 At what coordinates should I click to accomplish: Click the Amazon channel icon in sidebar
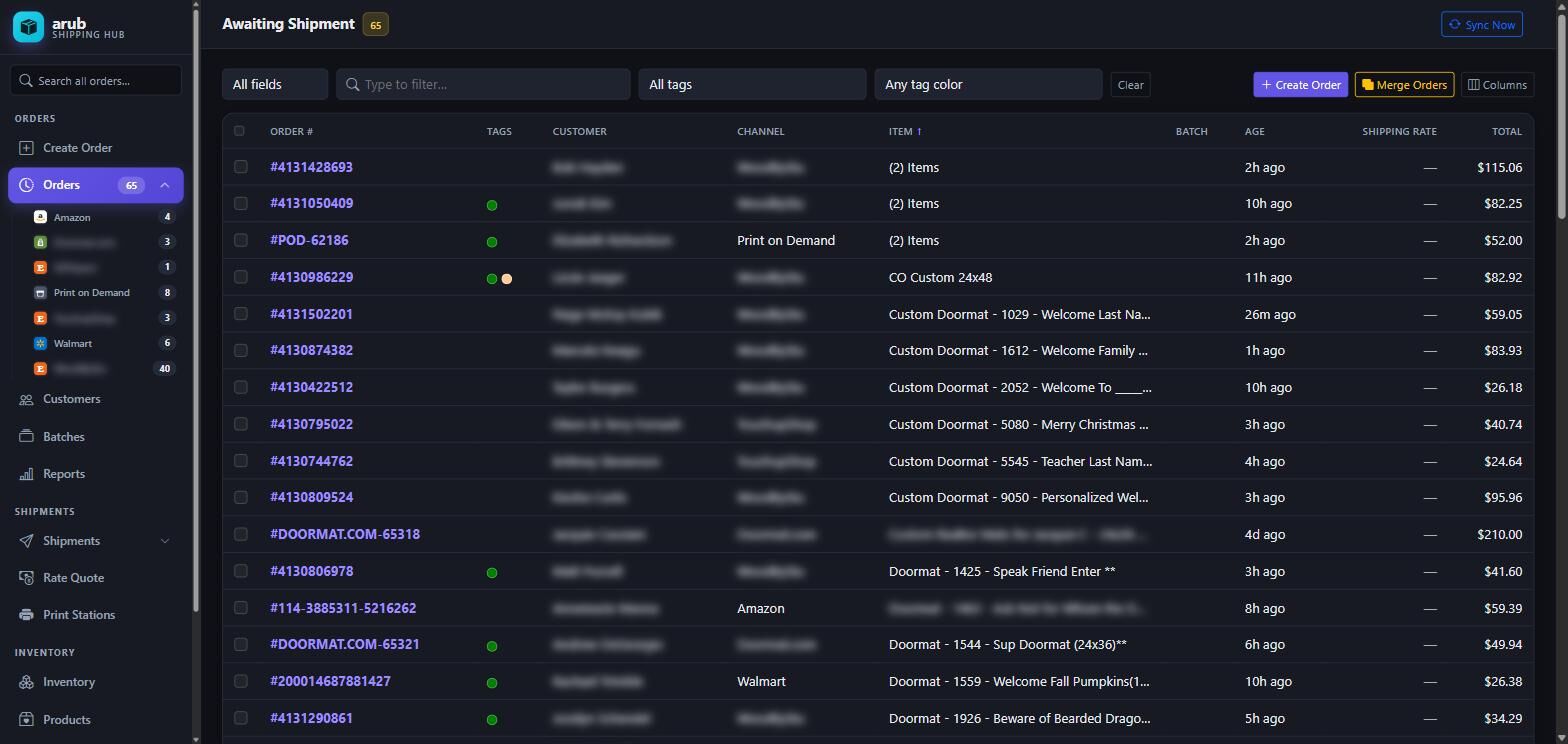pos(40,217)
